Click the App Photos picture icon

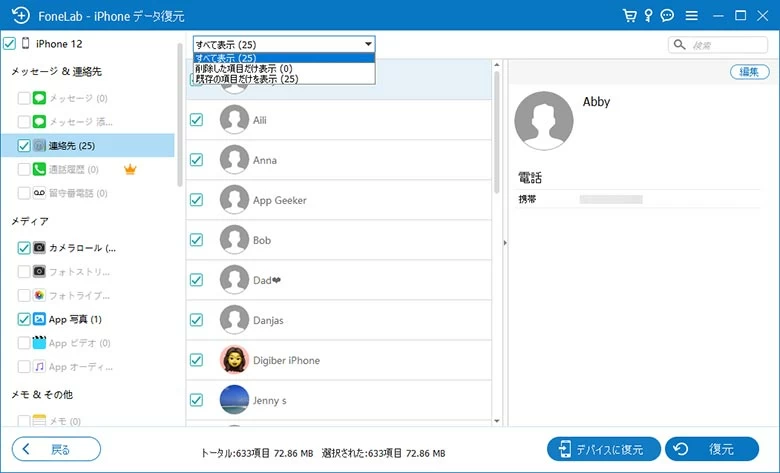[39, 319]
